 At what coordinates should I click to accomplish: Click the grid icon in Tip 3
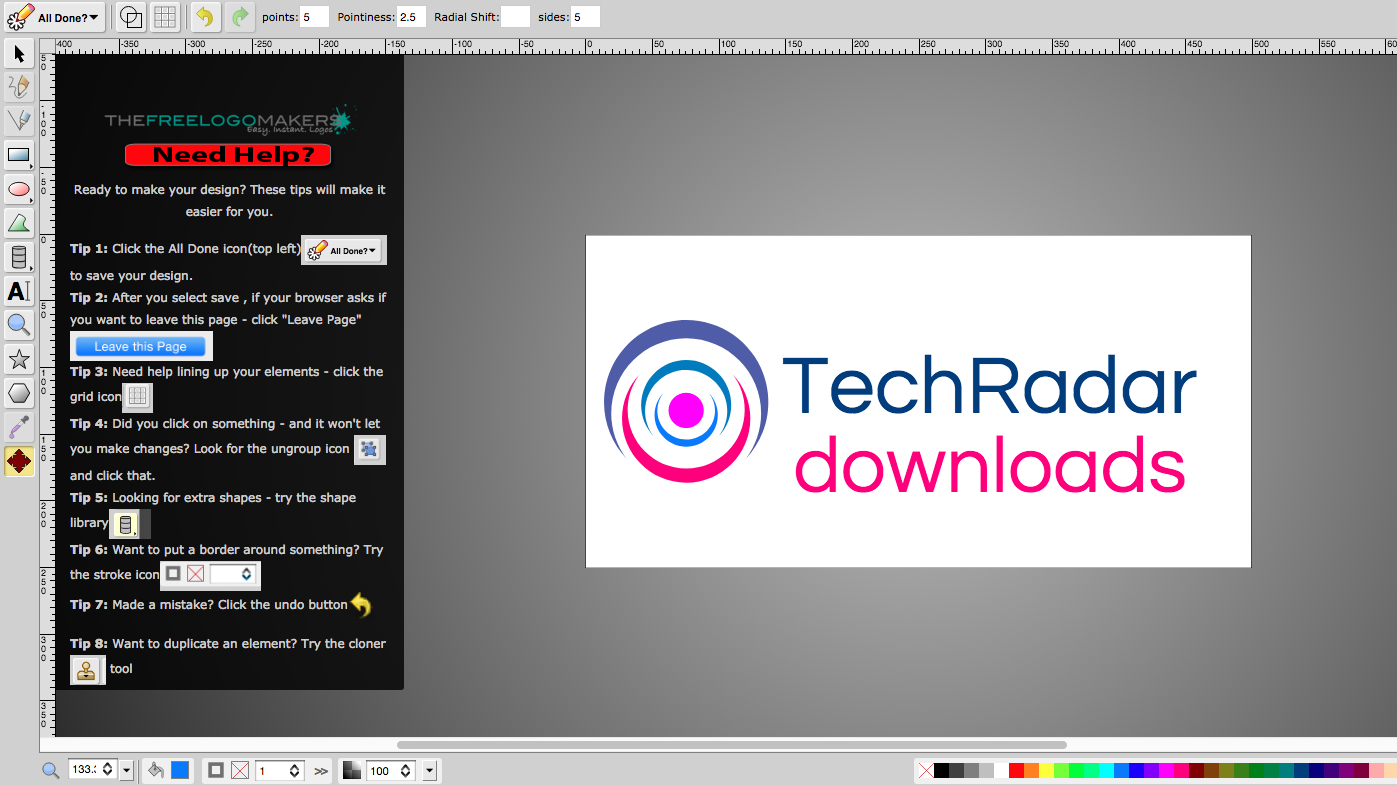pos(138,397)
